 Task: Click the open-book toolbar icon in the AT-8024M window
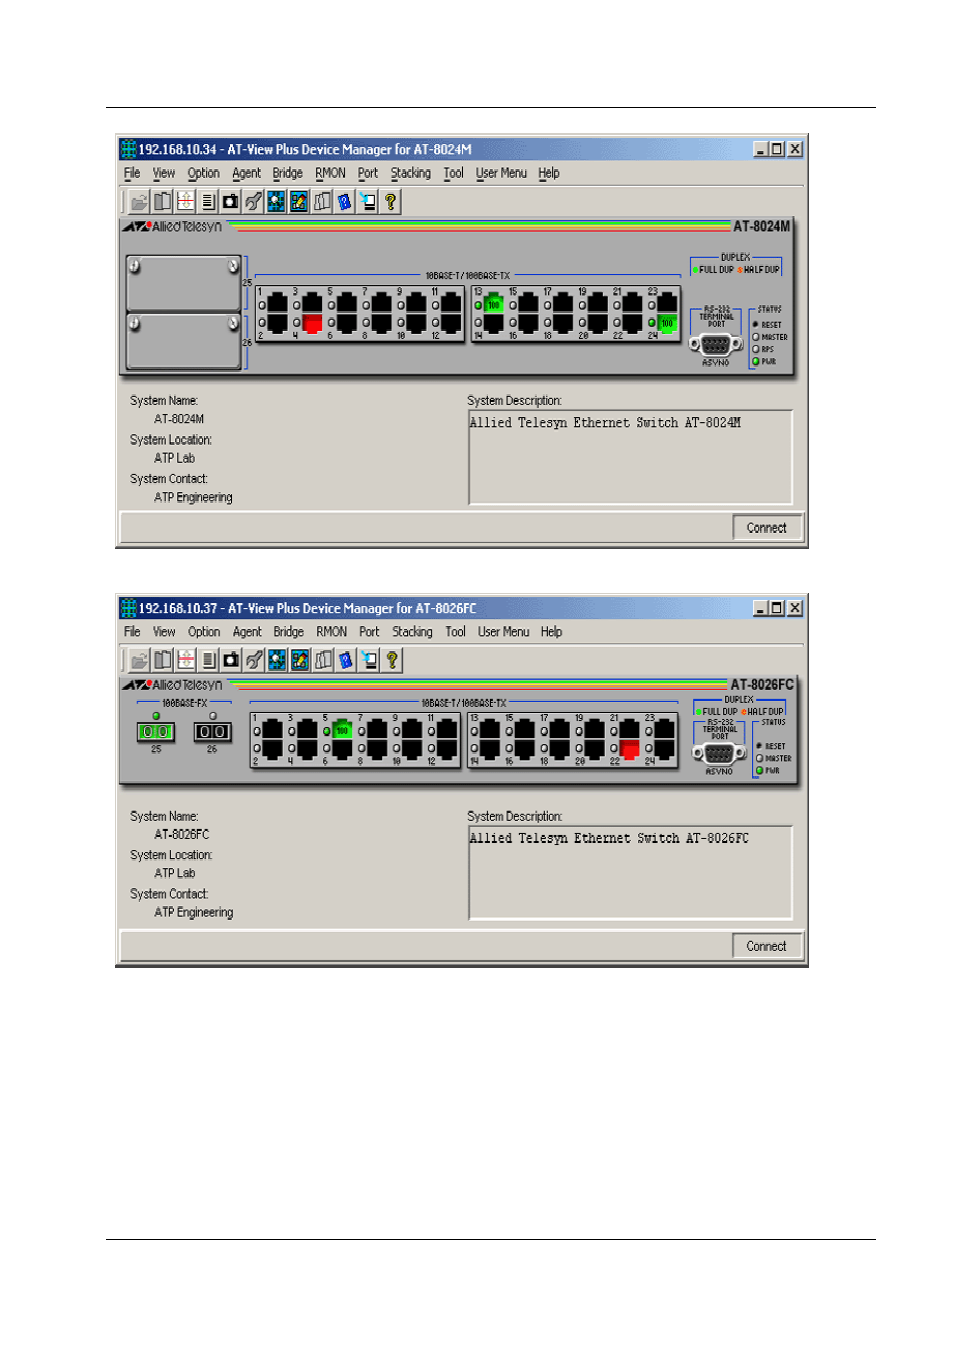162,202
